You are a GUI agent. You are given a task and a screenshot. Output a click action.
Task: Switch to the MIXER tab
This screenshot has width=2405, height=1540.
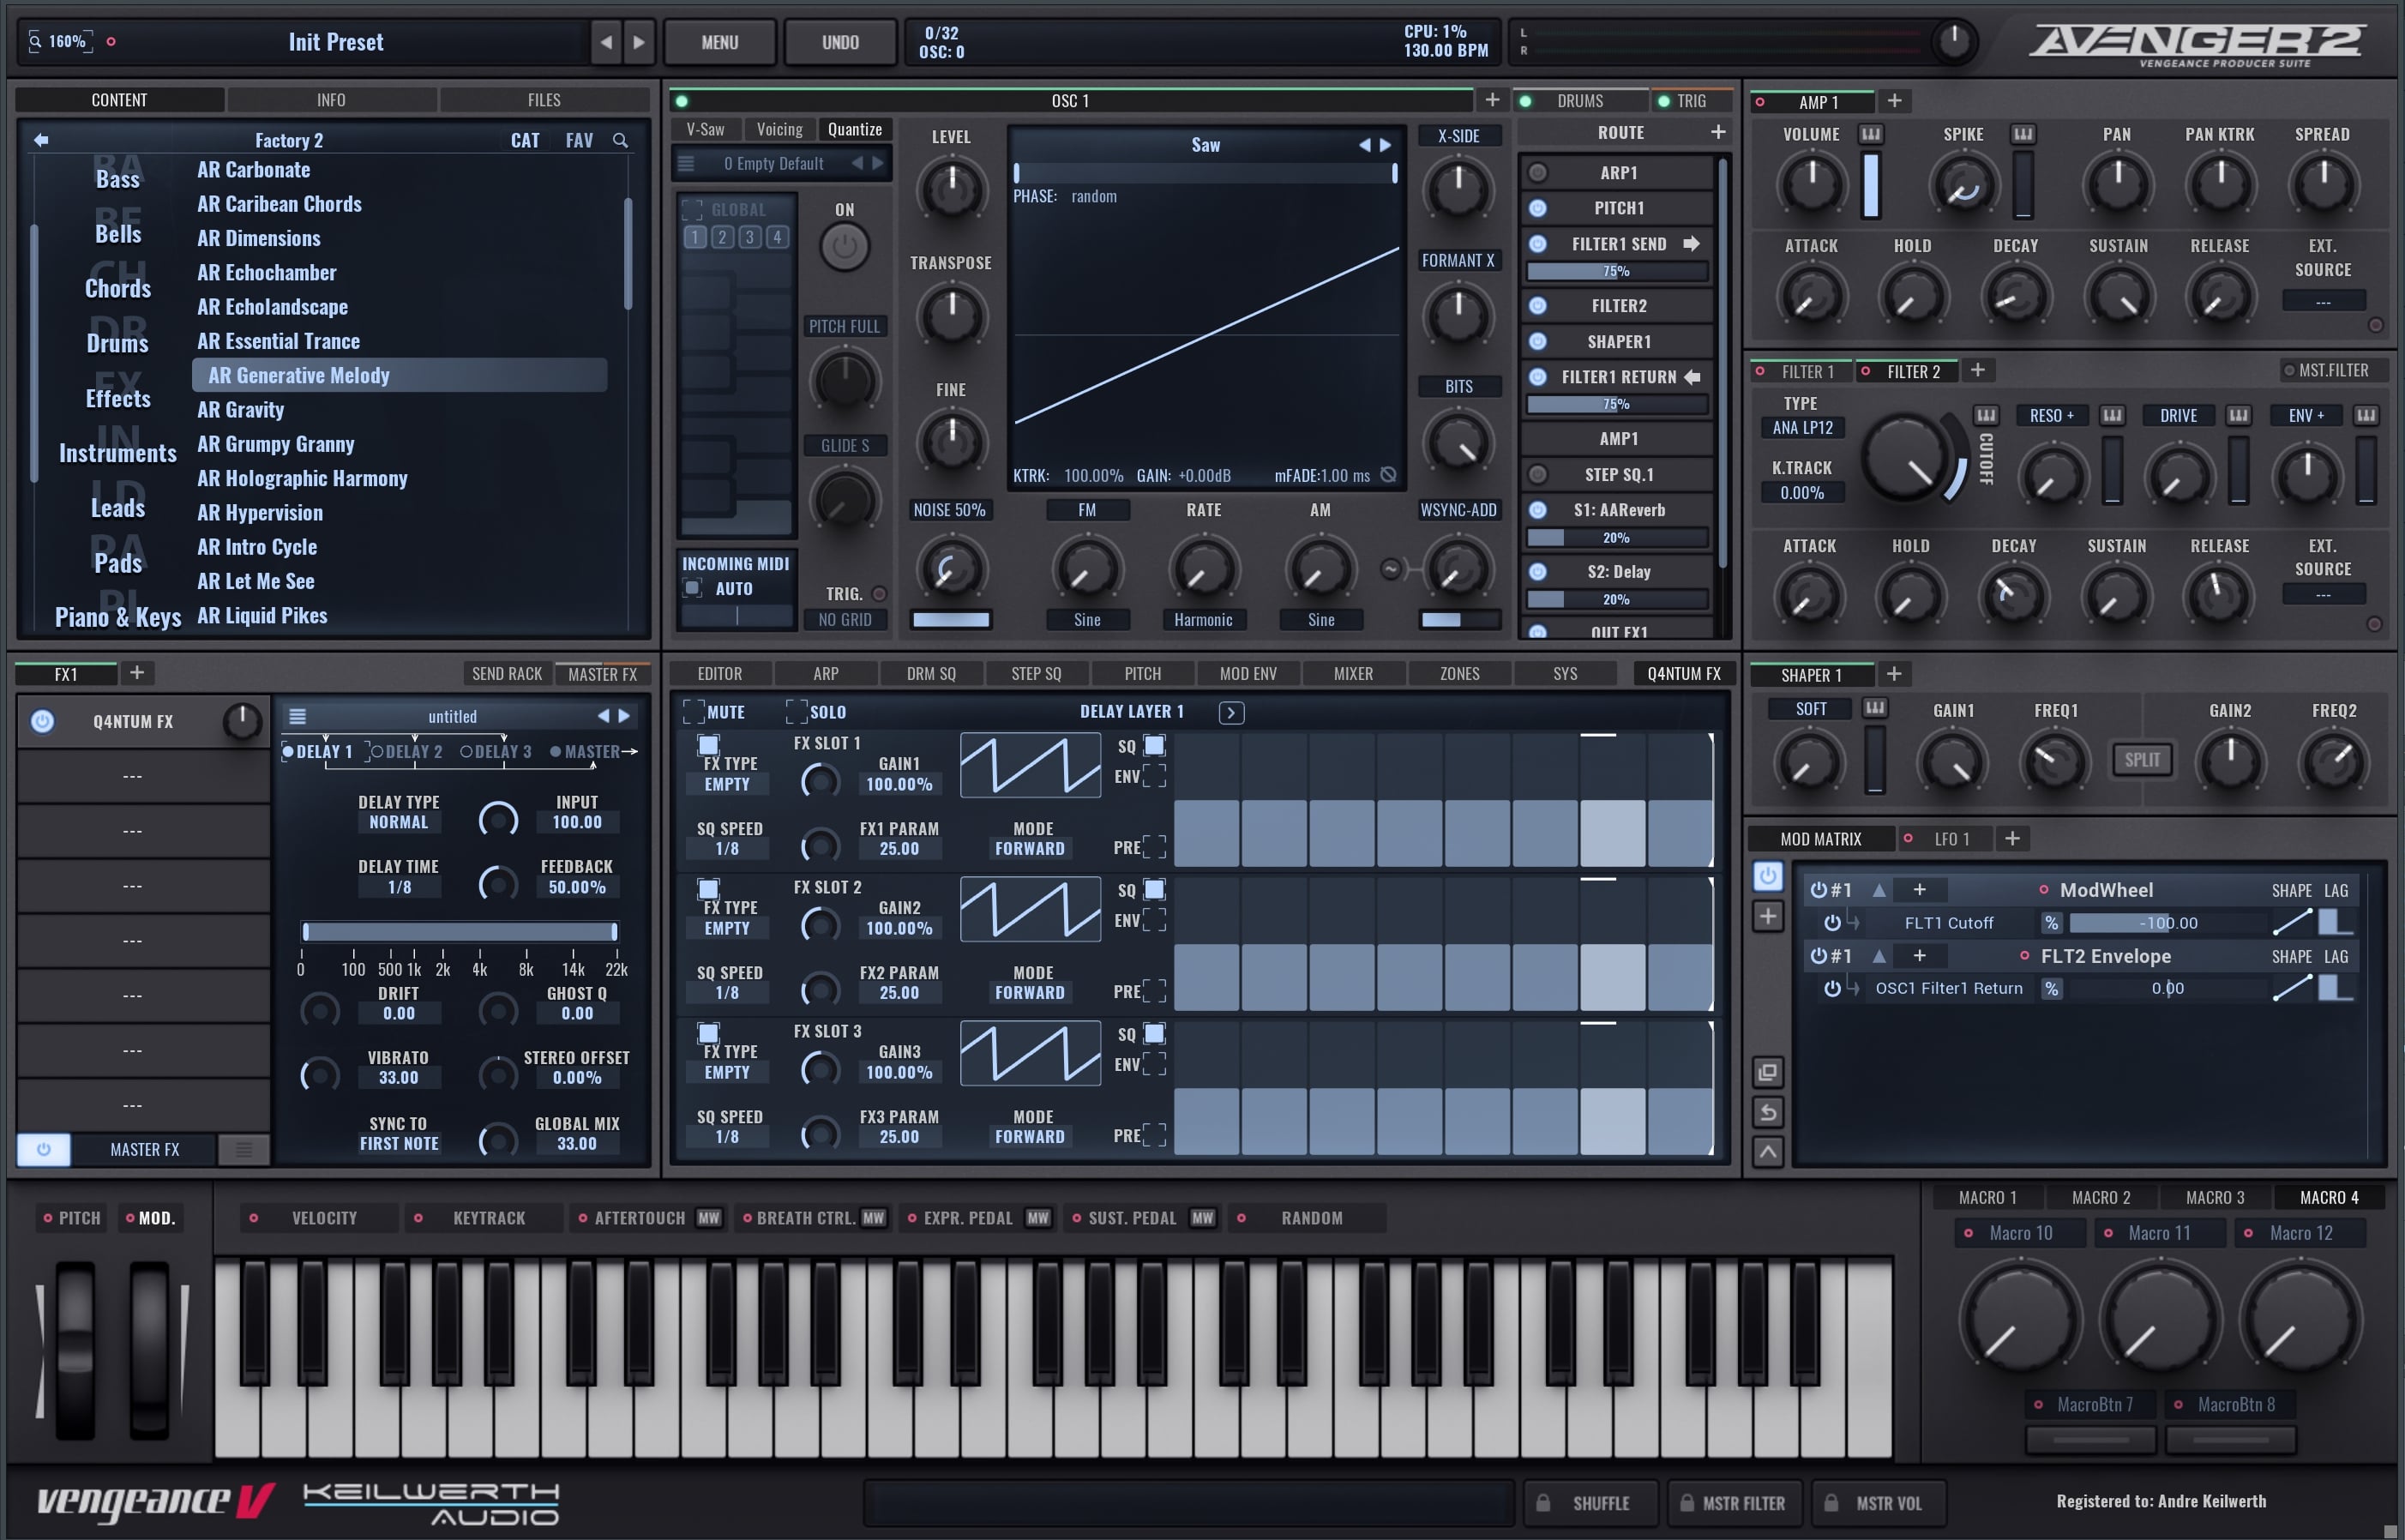(x=1352, y=674)
